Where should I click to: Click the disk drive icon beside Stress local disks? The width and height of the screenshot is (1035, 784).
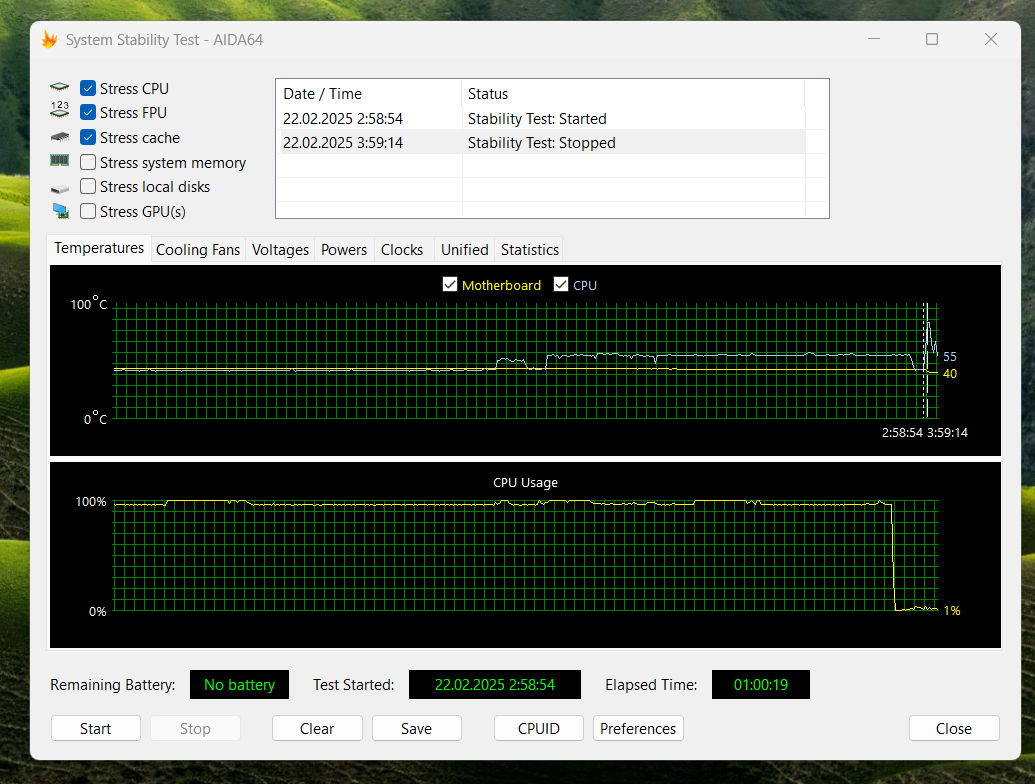[x=59, y=189]
